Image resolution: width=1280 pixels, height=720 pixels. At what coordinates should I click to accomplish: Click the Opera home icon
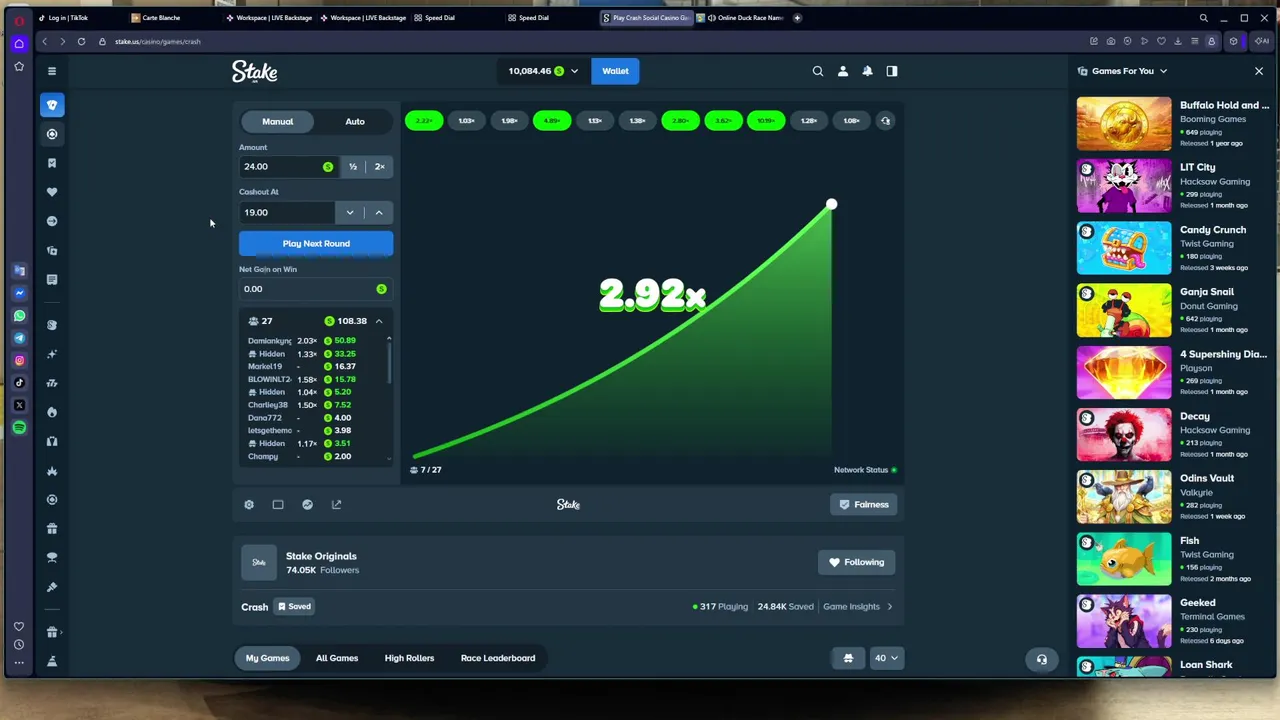click(19, 44)
